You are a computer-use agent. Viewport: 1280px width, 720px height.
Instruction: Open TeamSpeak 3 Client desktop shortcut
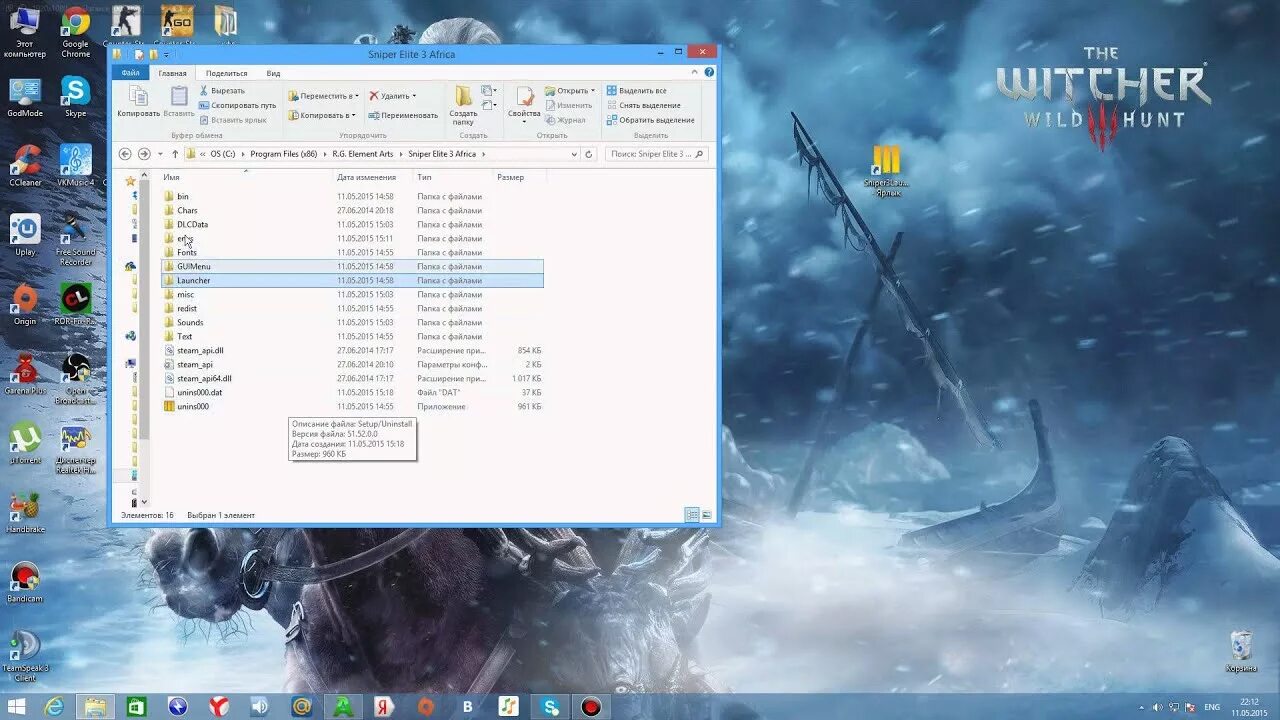25,655
